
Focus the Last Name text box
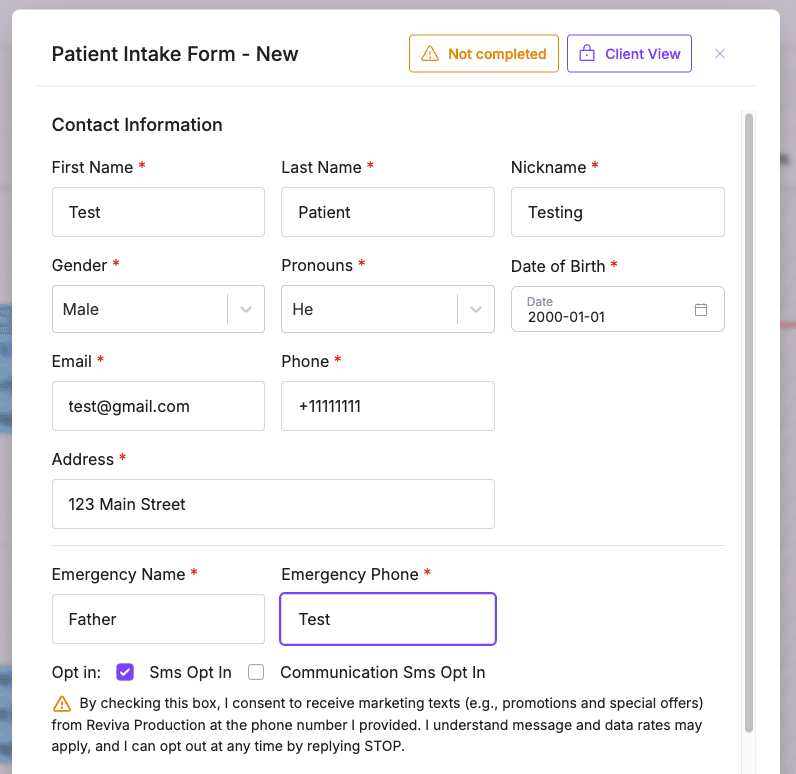click(x=387, y=212)
